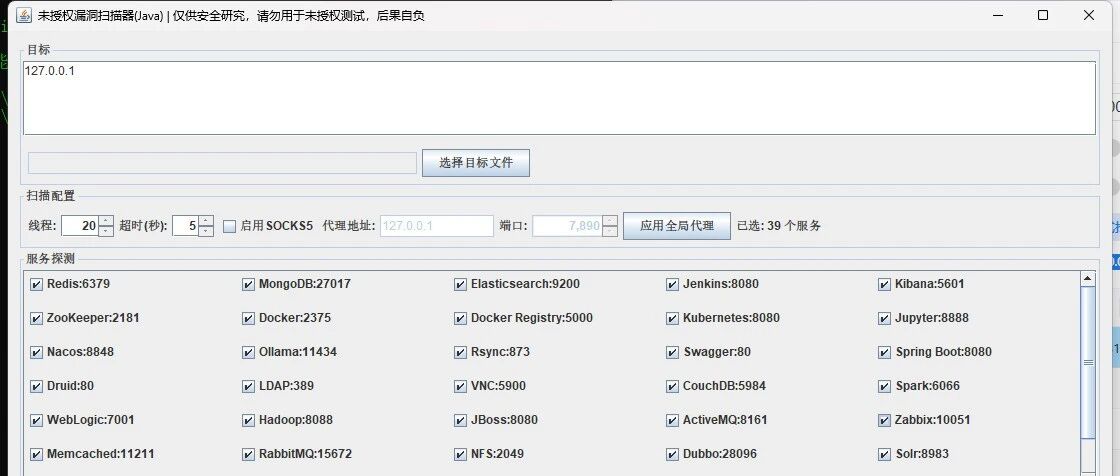The image size is (1120, 476).
Task: Toggle the Docker:2375 checkbox
Action: (249, 318)
